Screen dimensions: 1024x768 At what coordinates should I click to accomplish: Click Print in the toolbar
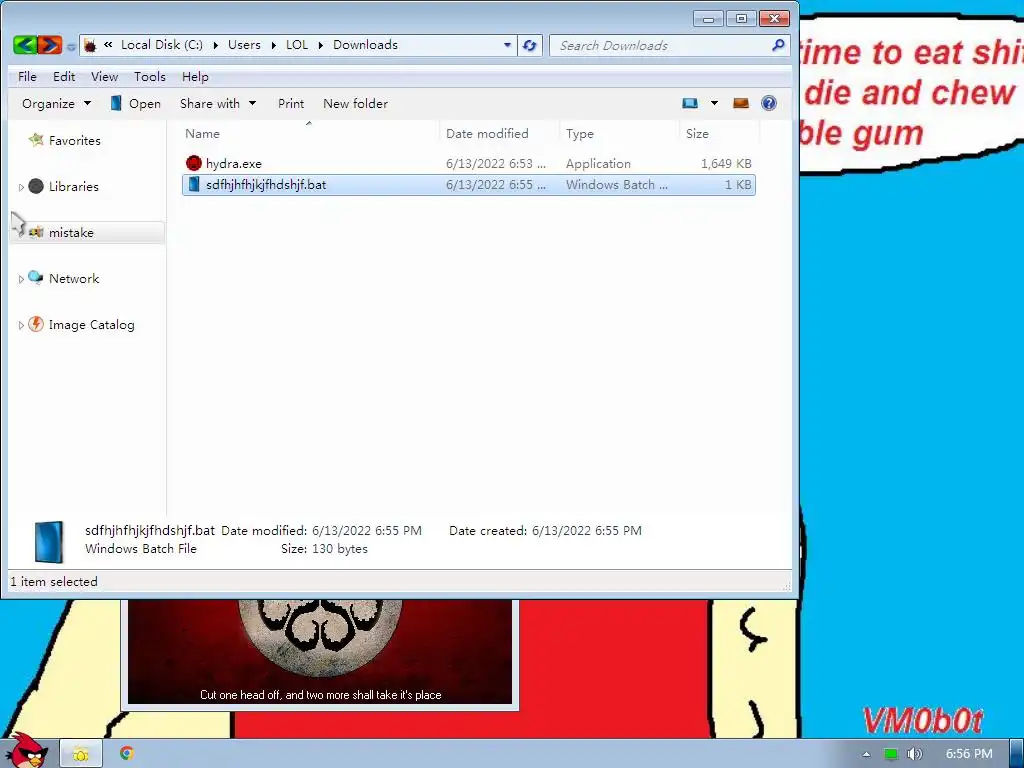pyautogui.click(x=291, y=104)
